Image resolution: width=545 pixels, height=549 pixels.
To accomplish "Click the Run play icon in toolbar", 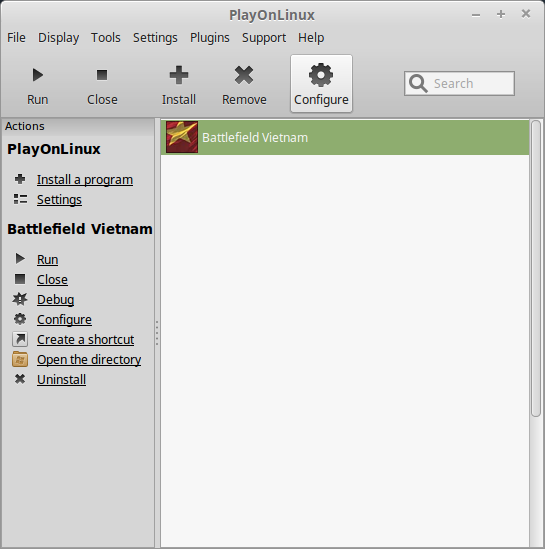I will click(x=37, y=75).
